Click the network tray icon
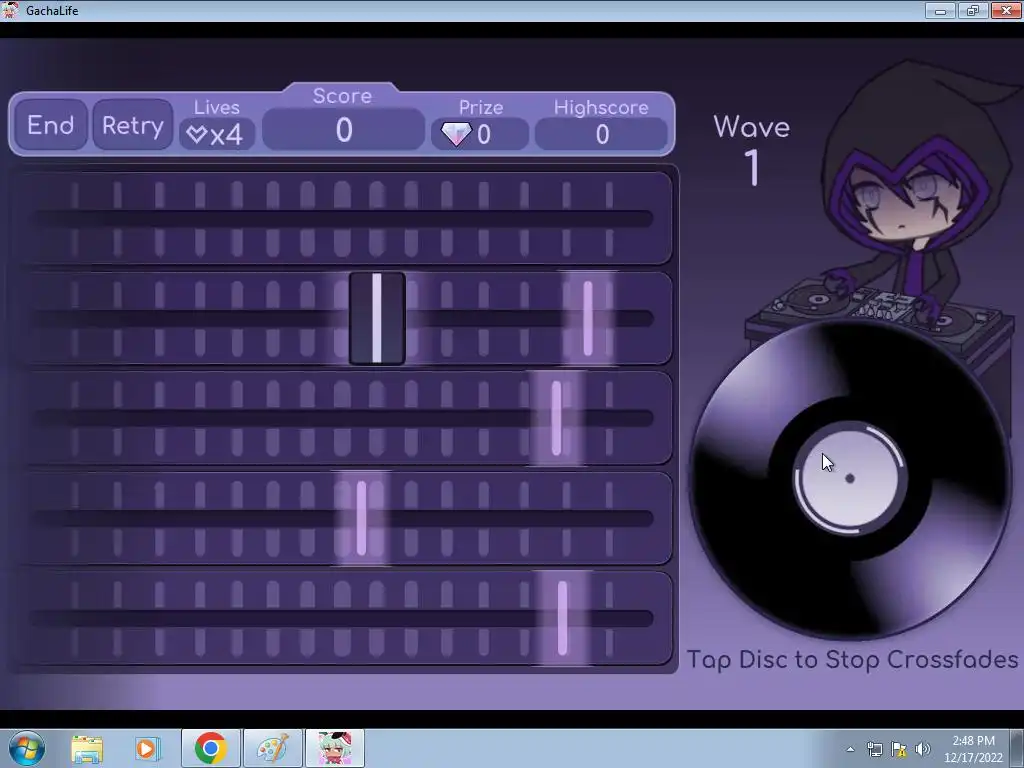Image resolution: width=1024 pixels, height=768 pixels. [874, 749]
